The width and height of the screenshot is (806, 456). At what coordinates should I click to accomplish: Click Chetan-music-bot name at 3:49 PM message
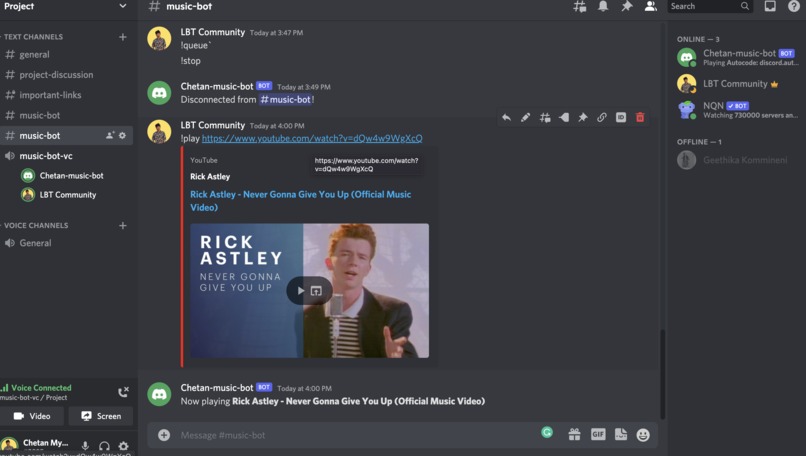(217, 86)
